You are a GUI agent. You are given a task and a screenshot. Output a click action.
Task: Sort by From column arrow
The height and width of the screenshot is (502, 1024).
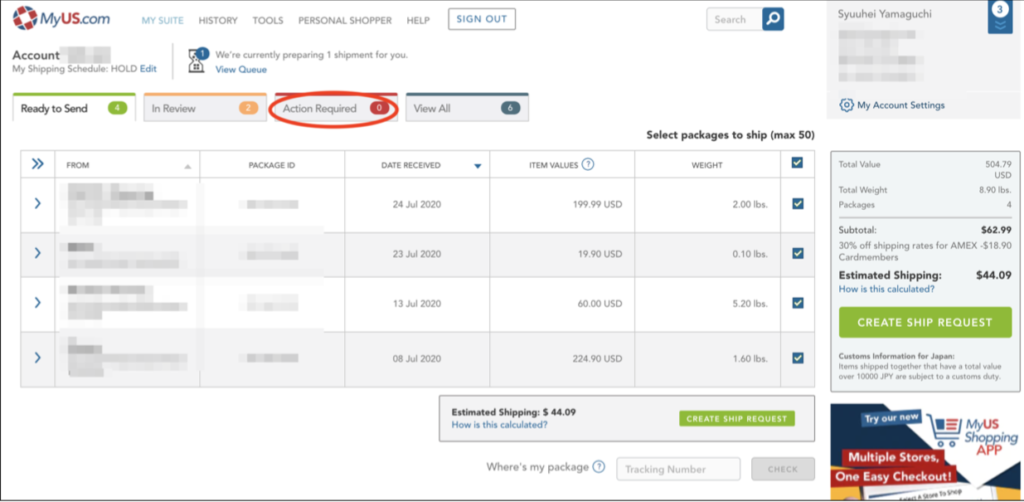187,166
